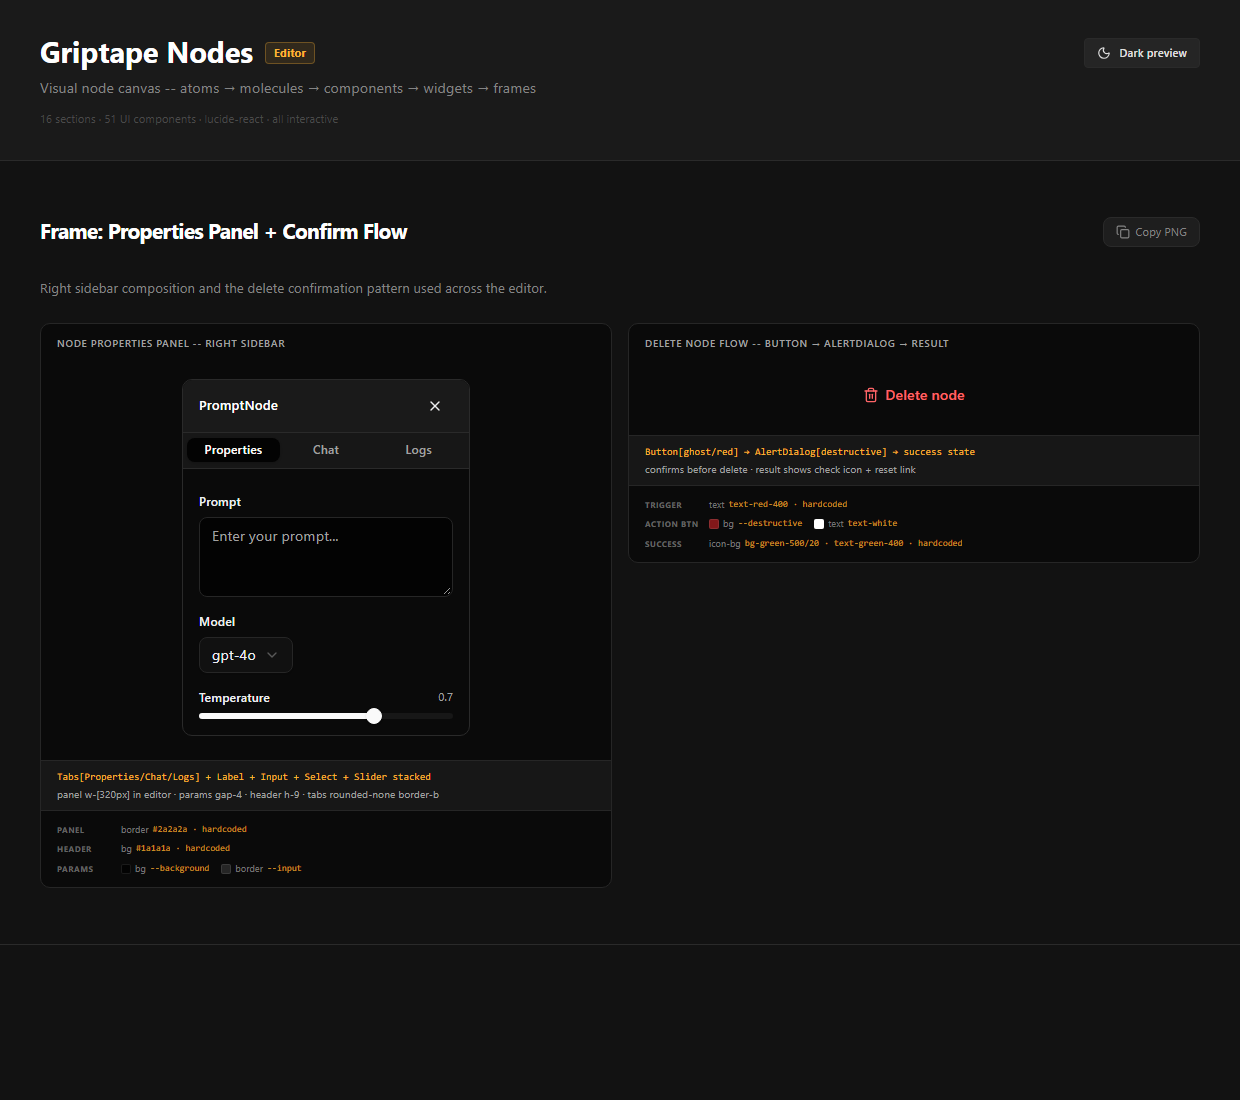Click the Griptape Nodes heading
This screenshot has height=1100, width=1240.
tap(147, 53)
